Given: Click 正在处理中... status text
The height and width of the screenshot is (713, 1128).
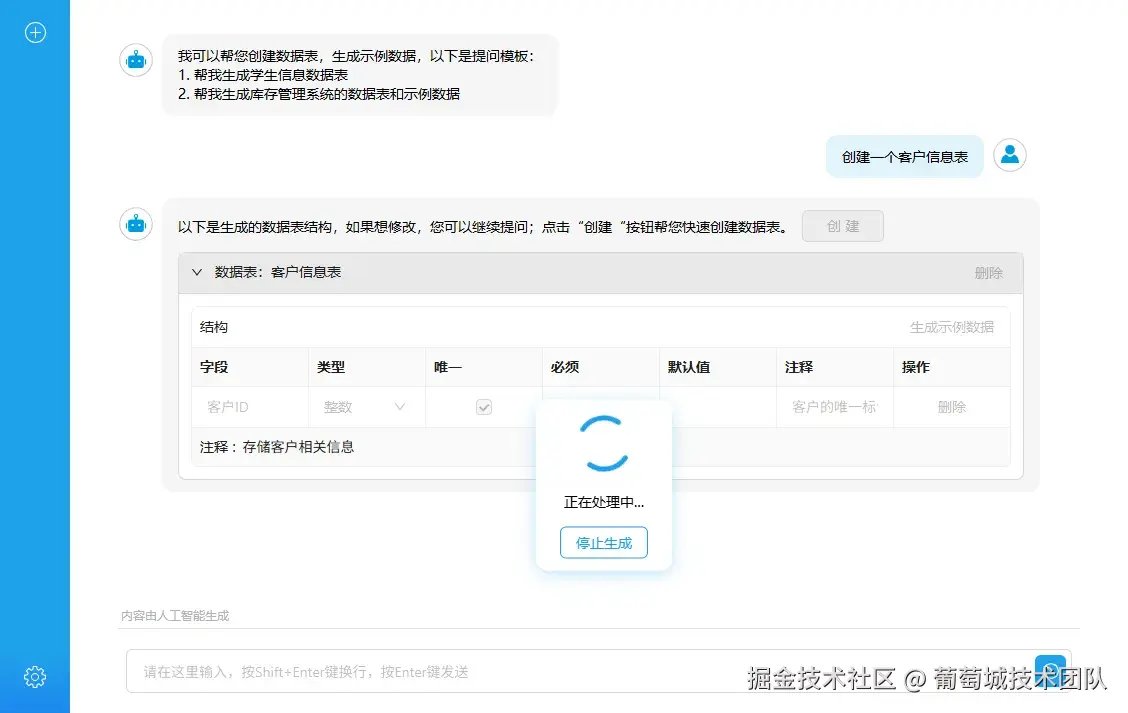Looking at the screenshot, I should pyautogui.click(x=604, y=502).
